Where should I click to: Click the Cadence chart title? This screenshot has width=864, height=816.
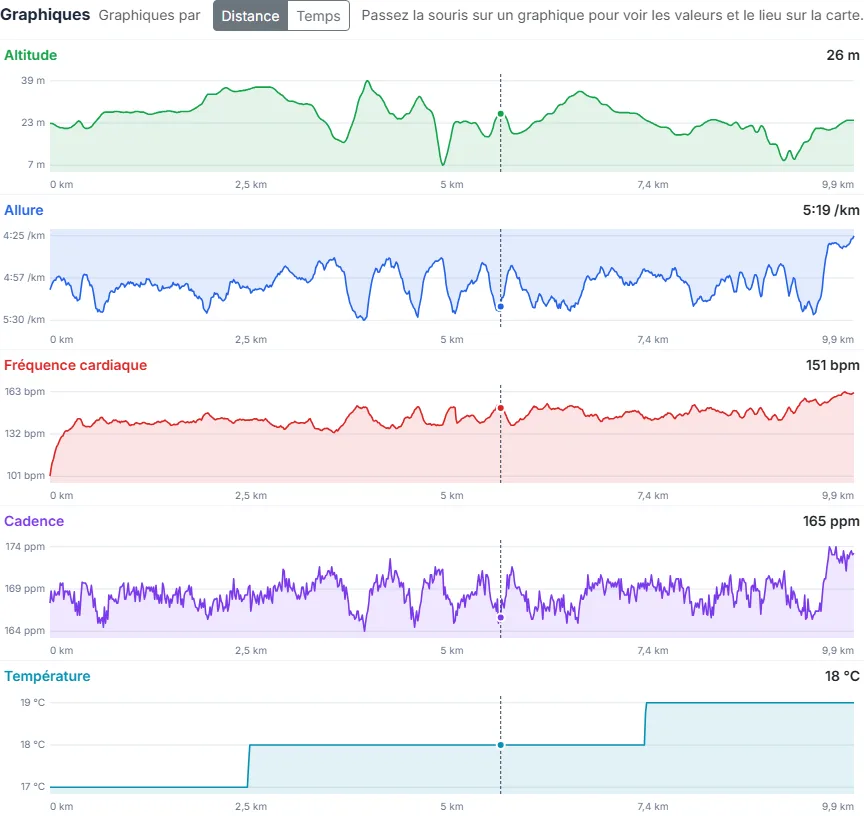coord(34,521)
